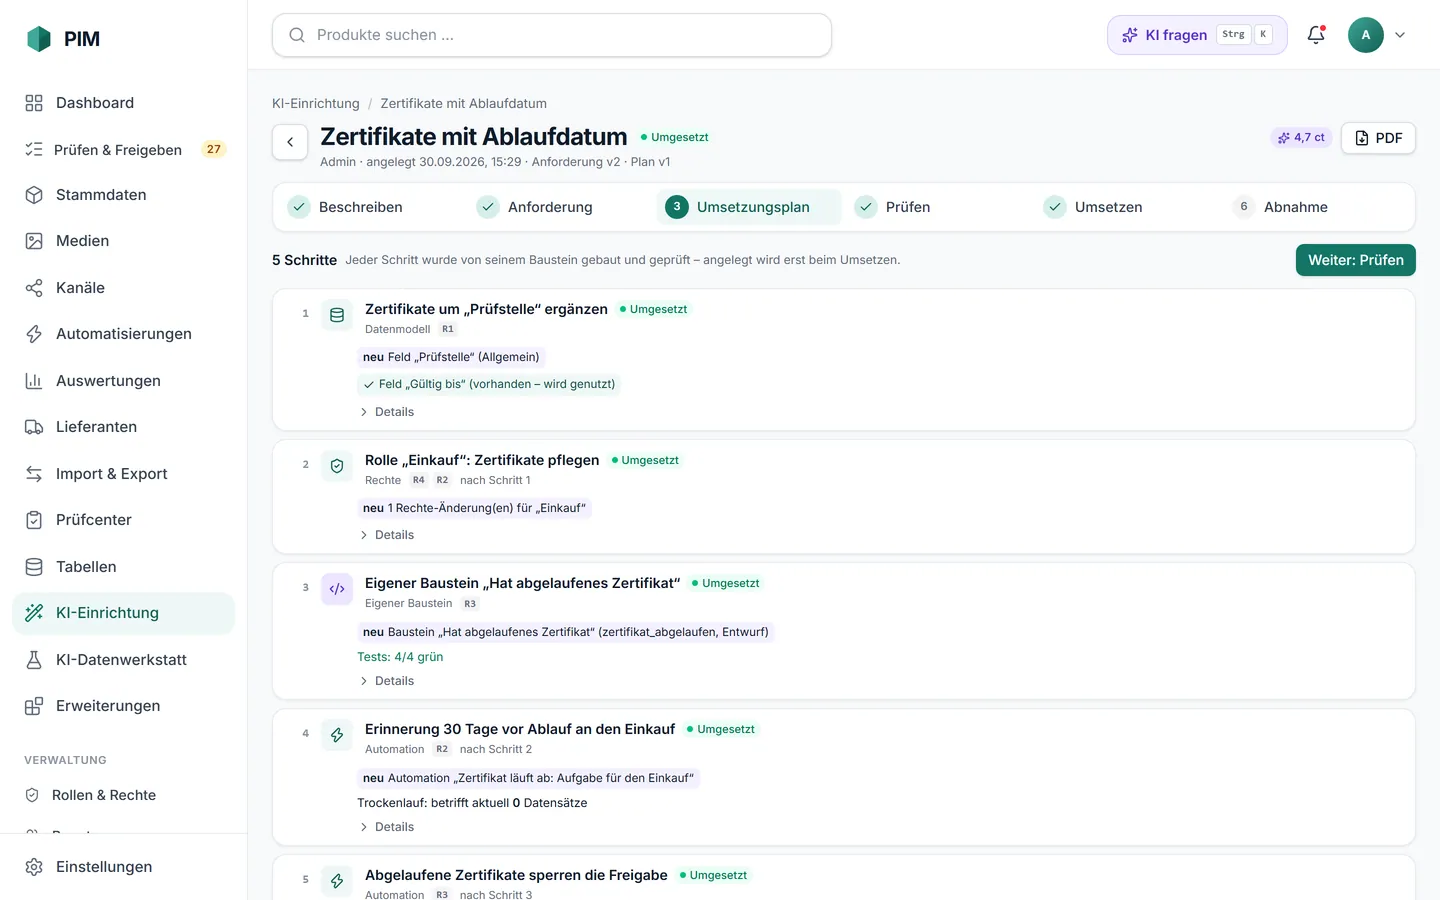Image resolution: width=1440 pixels, height=900 pixels.
Task: Expand Details for step 4 Erinnerung 30 Tage
Action: click(387, 827)
